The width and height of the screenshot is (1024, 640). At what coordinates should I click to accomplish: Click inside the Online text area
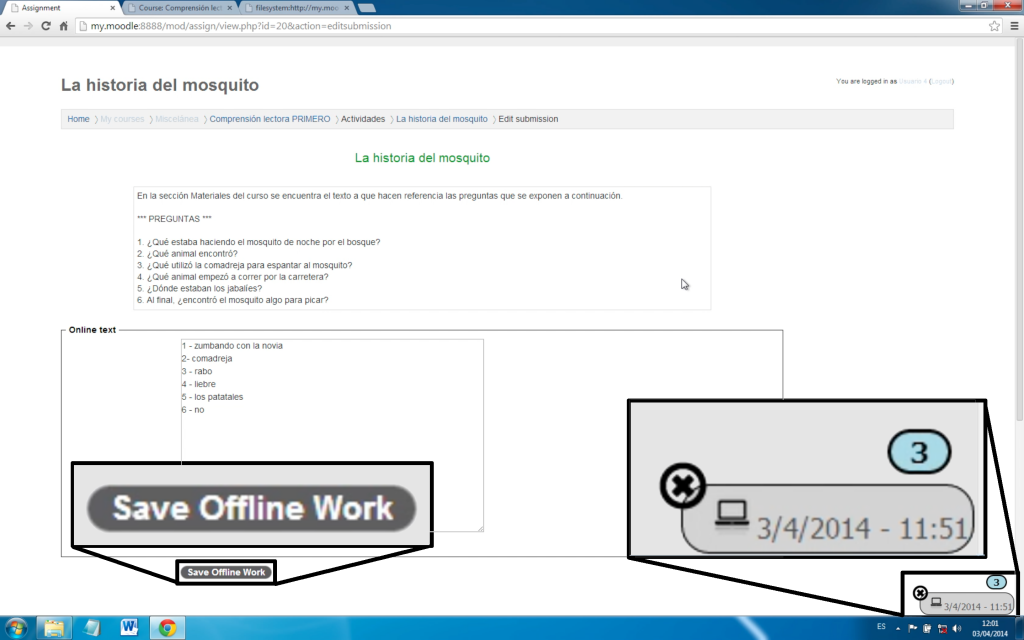coord(332,435)
